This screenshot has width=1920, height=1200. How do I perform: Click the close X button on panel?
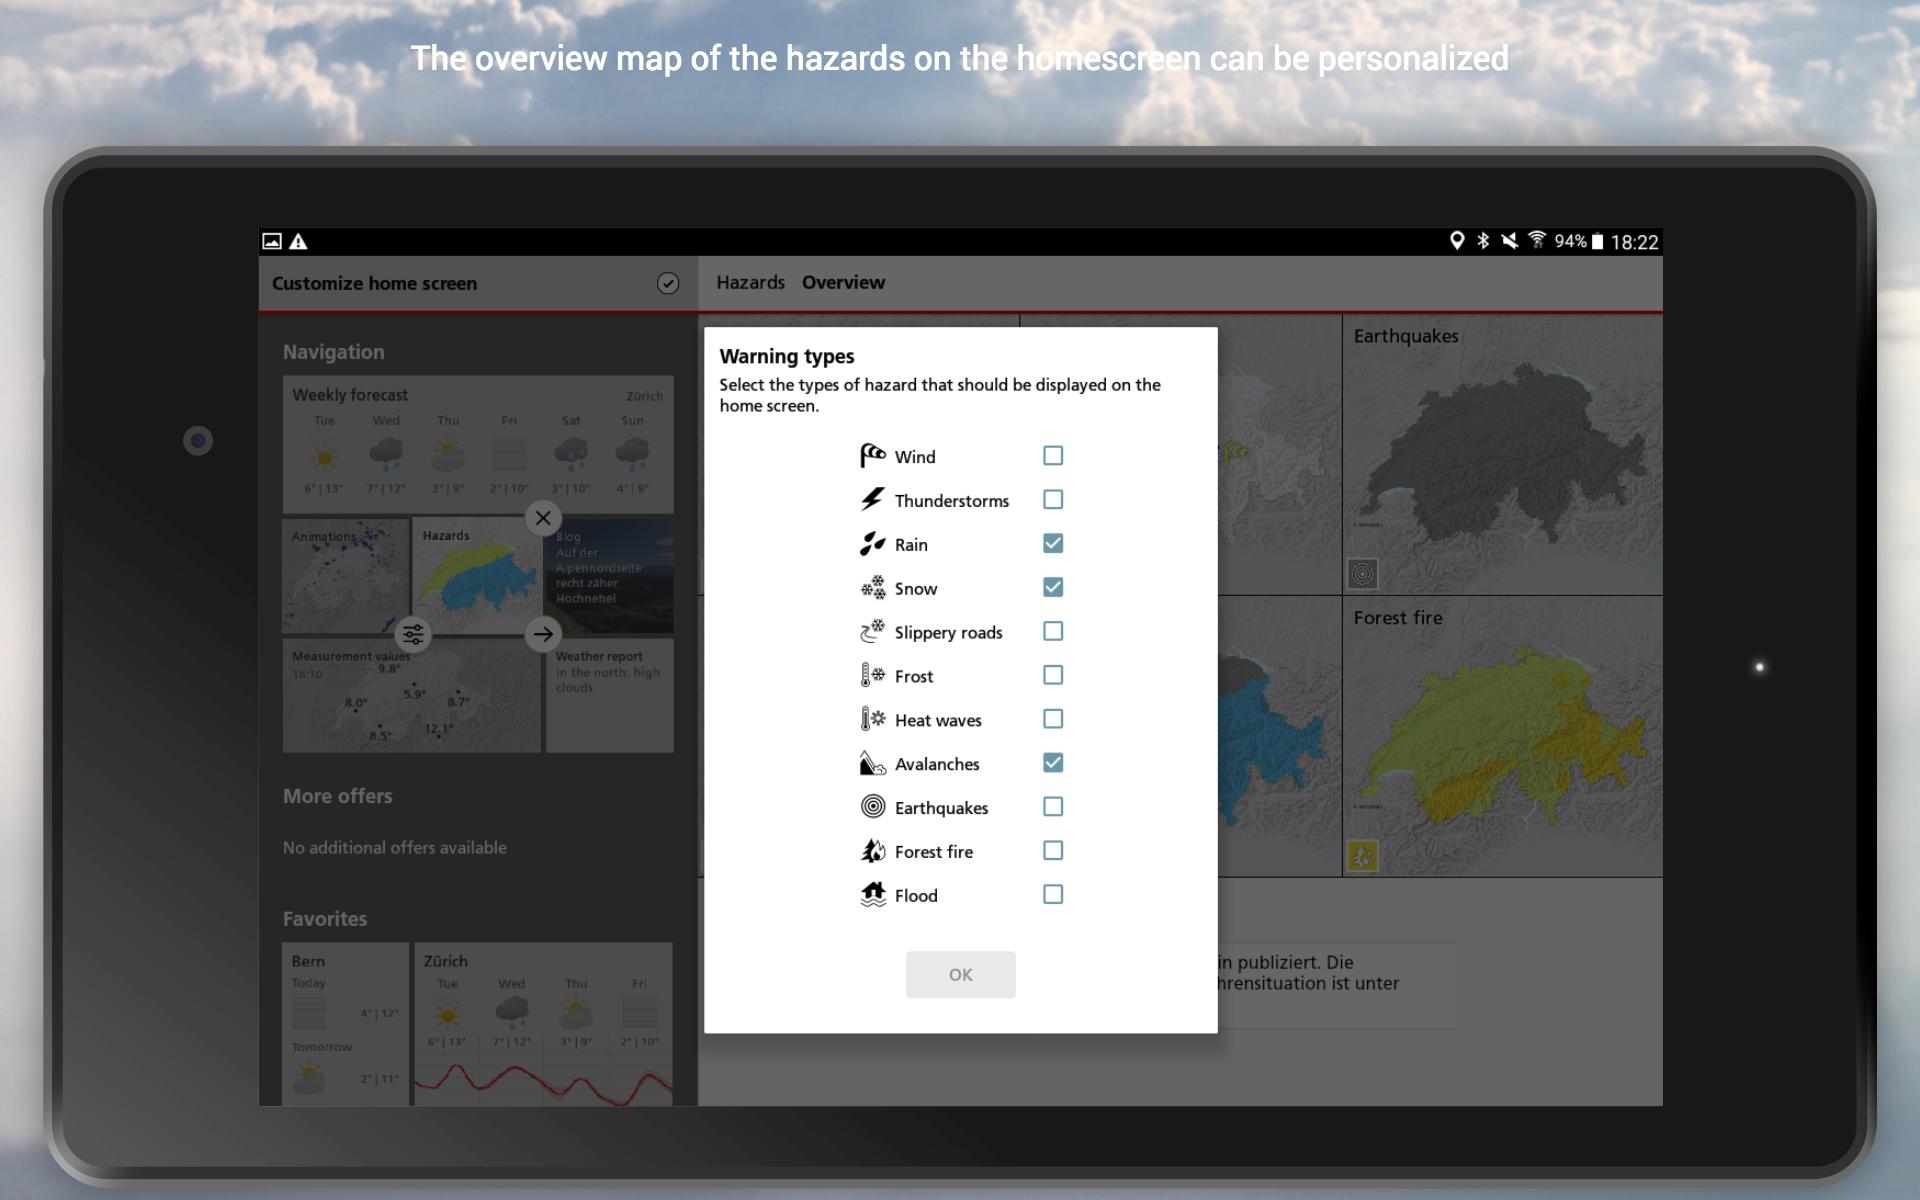tap(540, 516)
